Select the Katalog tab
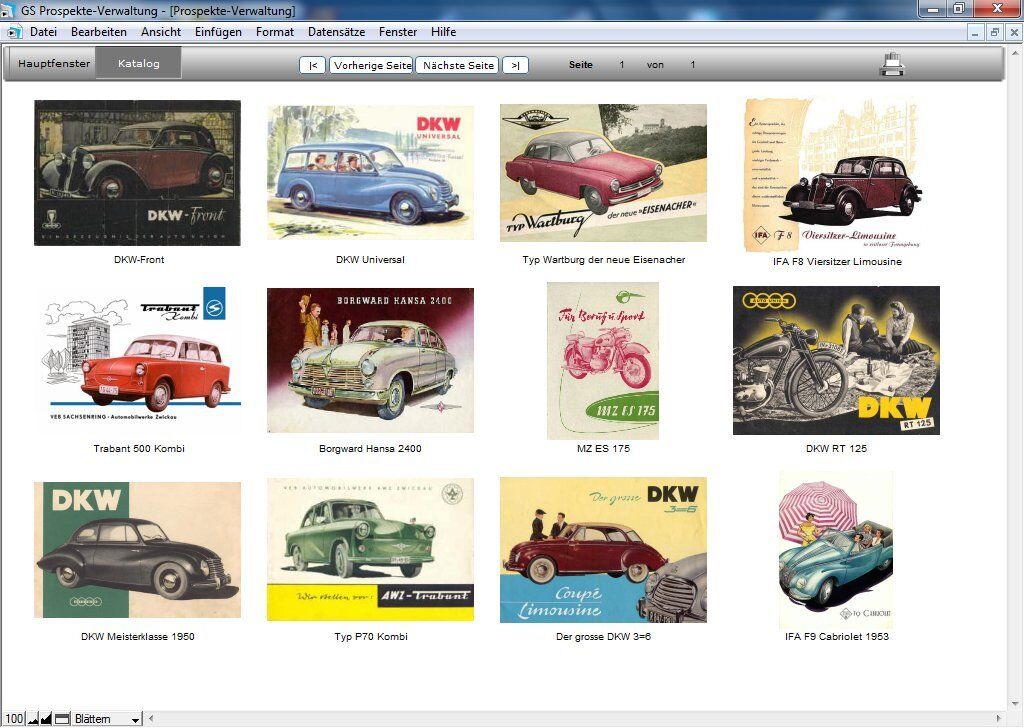 click(x=138, y=63)
